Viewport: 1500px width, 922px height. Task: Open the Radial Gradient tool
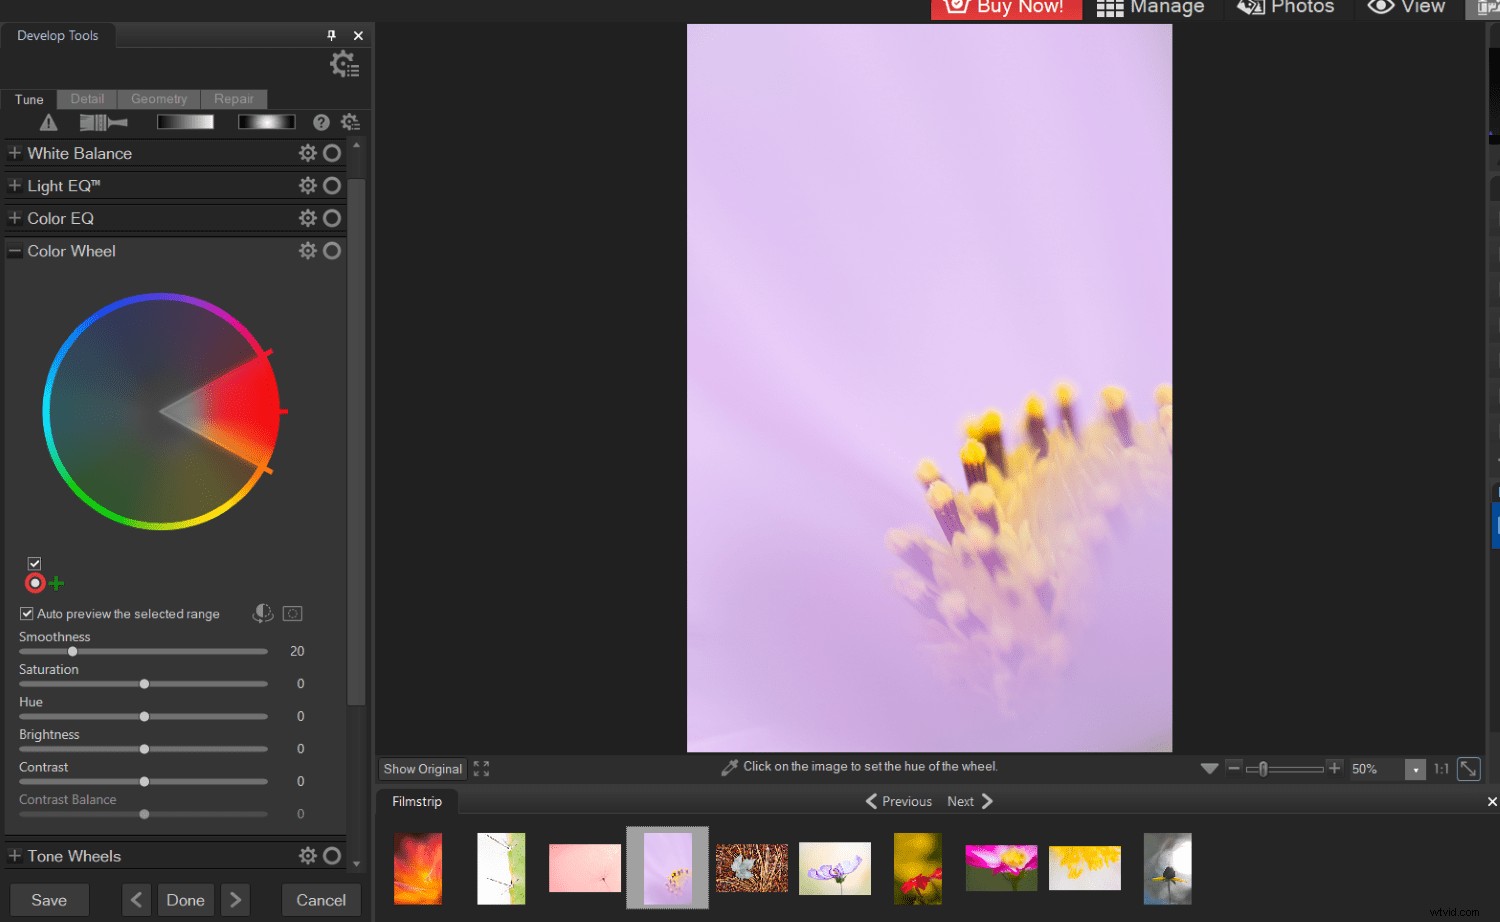point(266,121)
